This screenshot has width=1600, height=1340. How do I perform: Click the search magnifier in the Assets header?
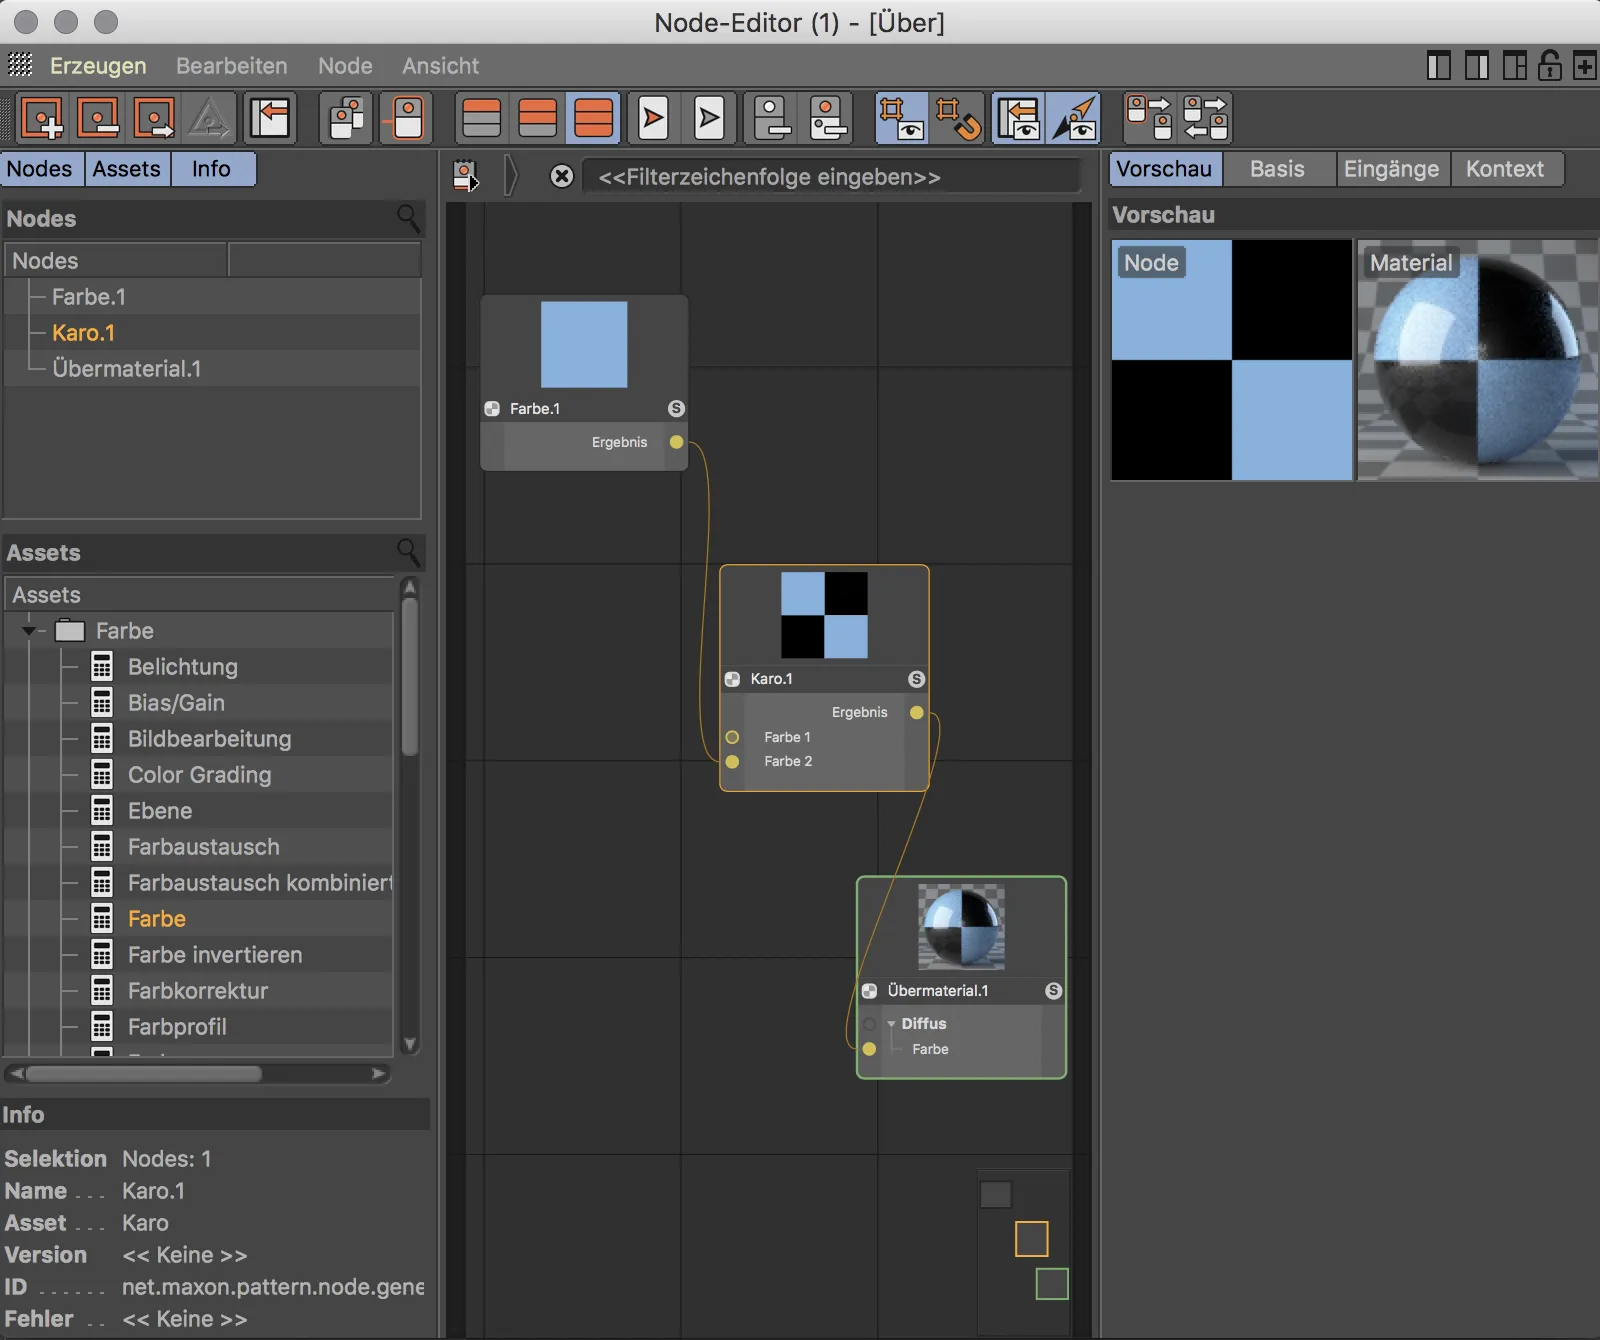click(x=408, y=551)
